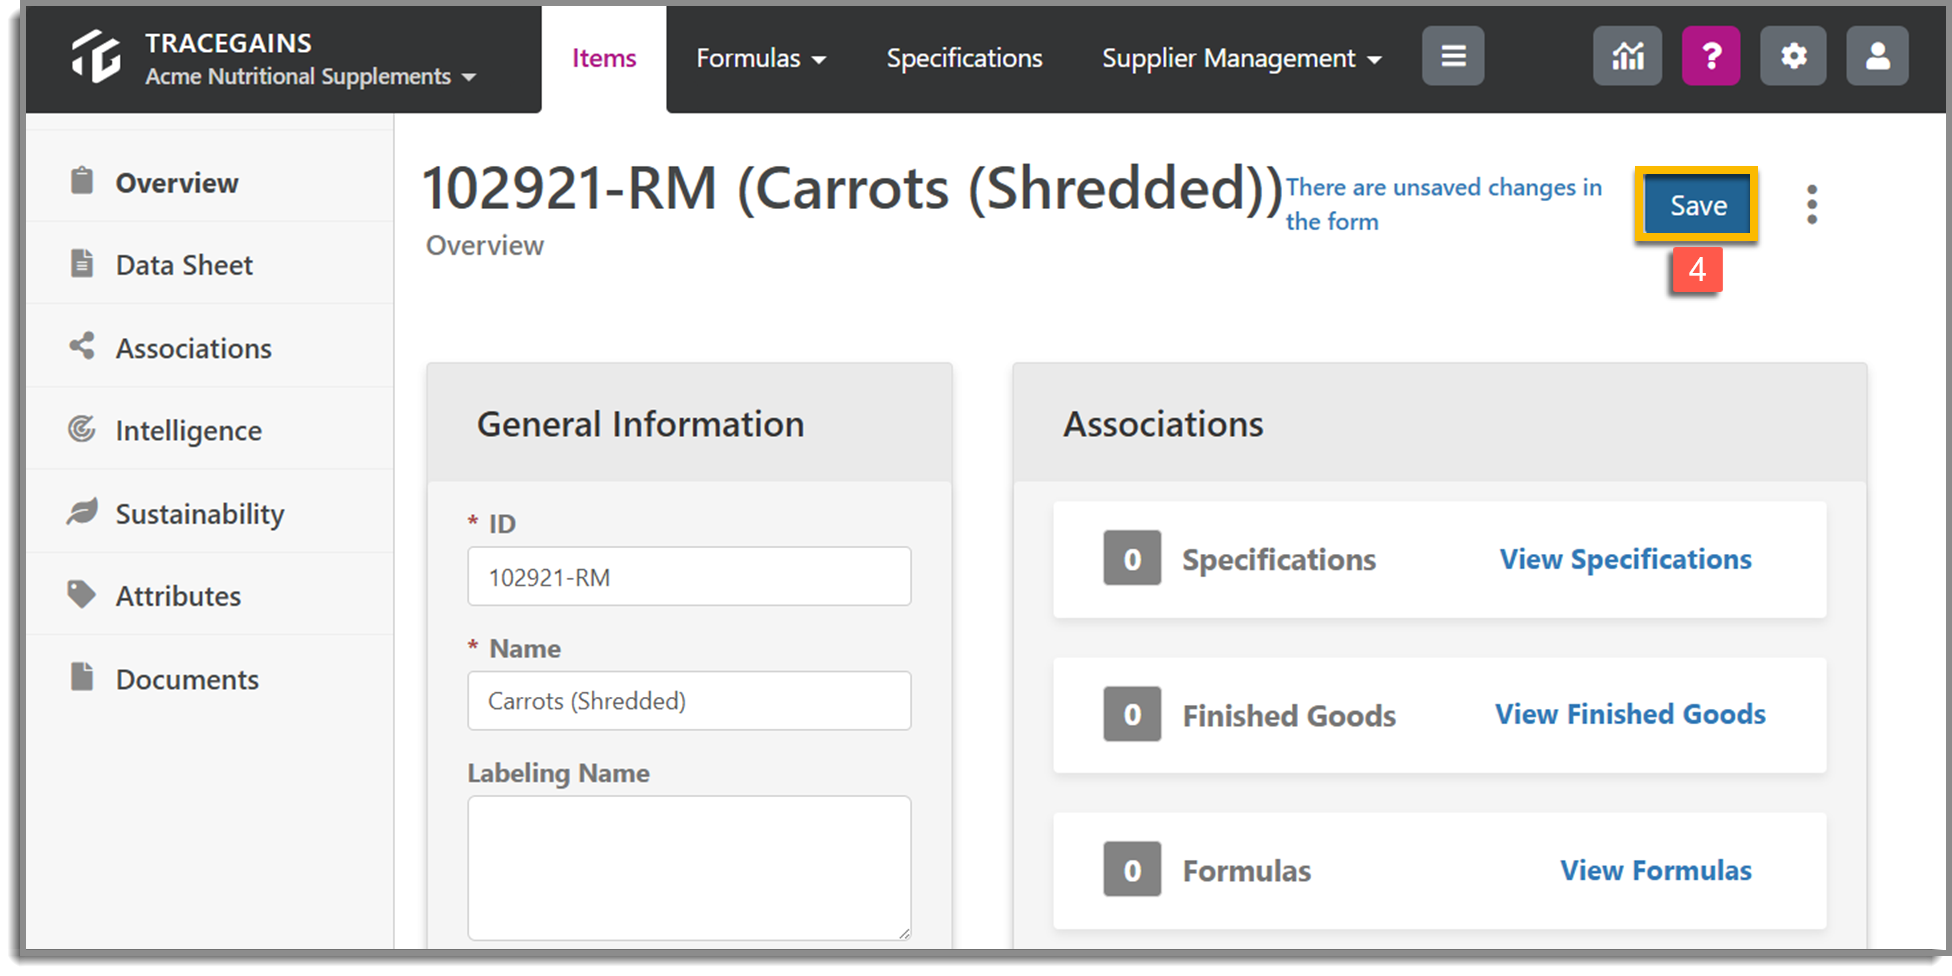Click the Associations share icon
The height and width of the screenshot is (976, 1952).
[x=82, y=346]
